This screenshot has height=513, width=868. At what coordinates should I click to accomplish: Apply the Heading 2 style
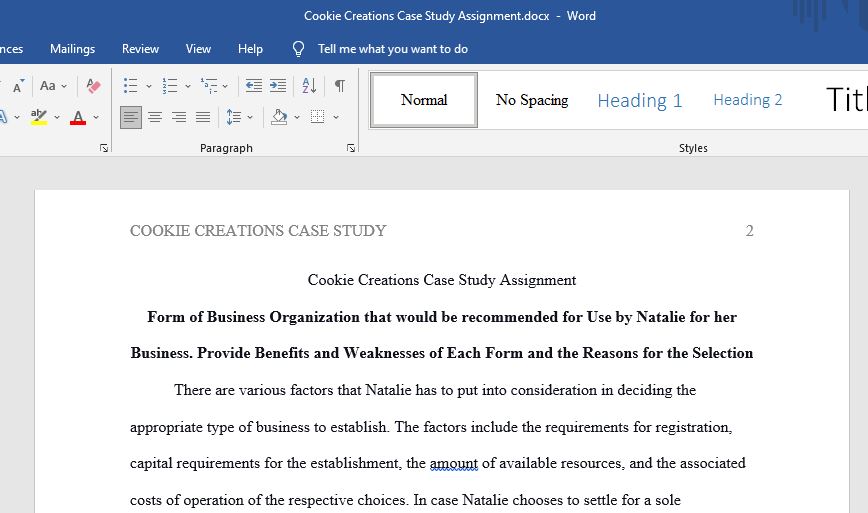pos(748,100)
